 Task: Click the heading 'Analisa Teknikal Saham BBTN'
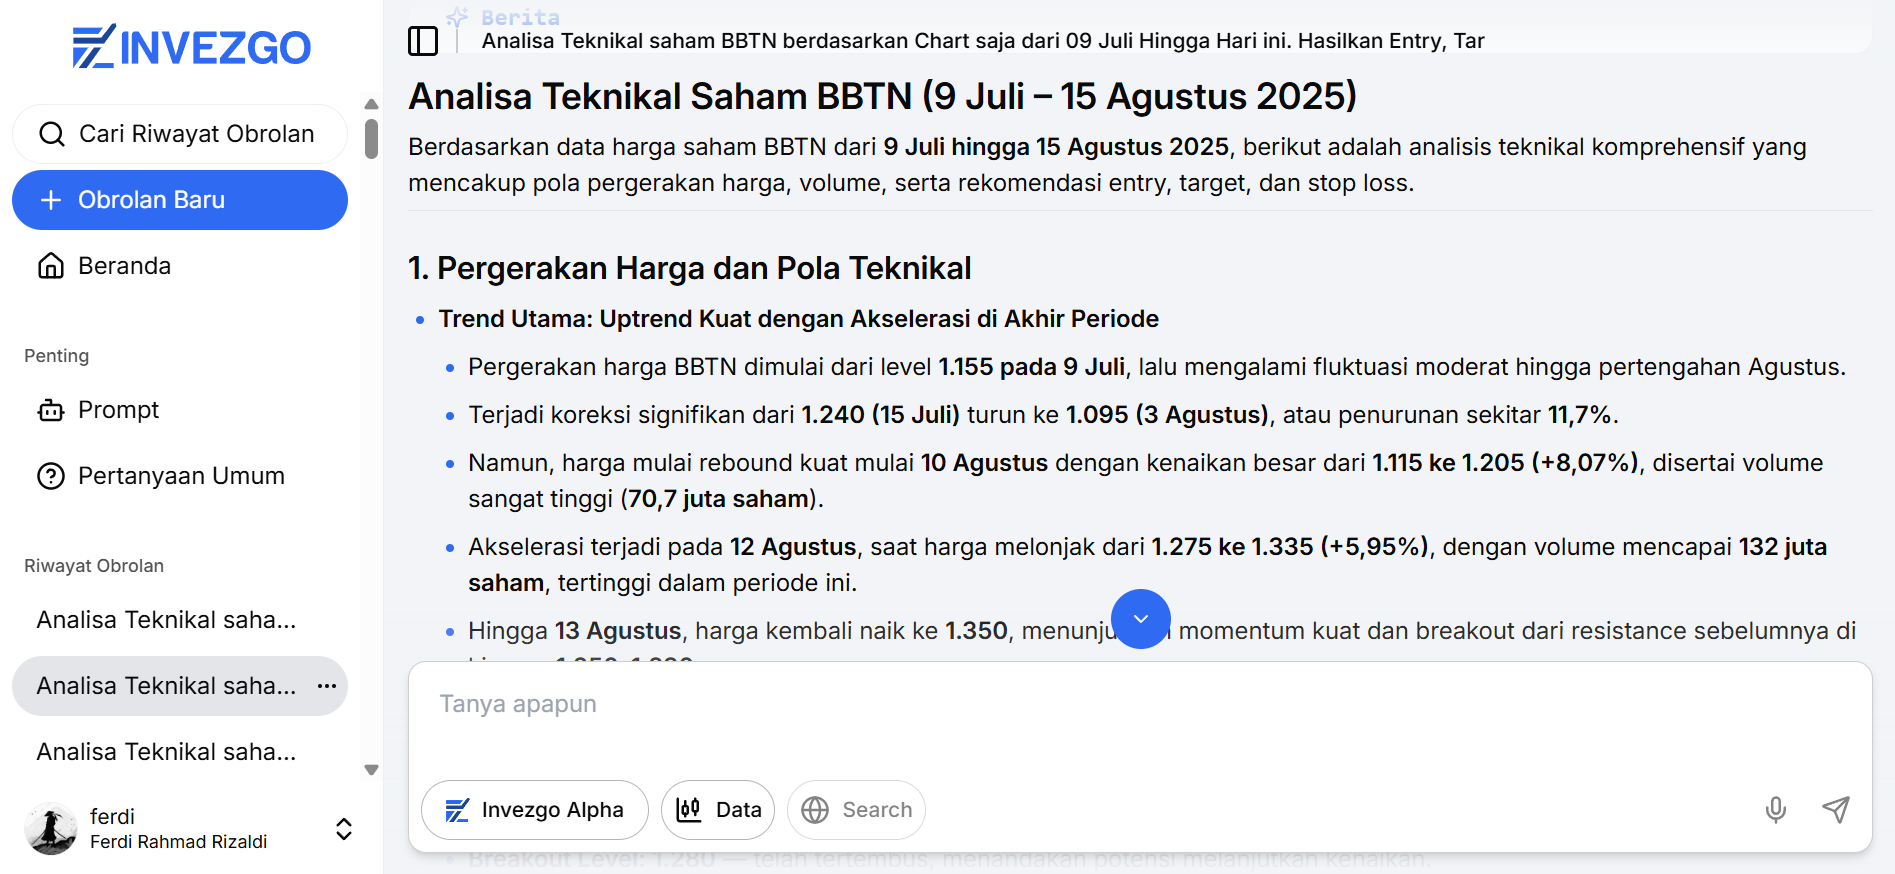883,97
